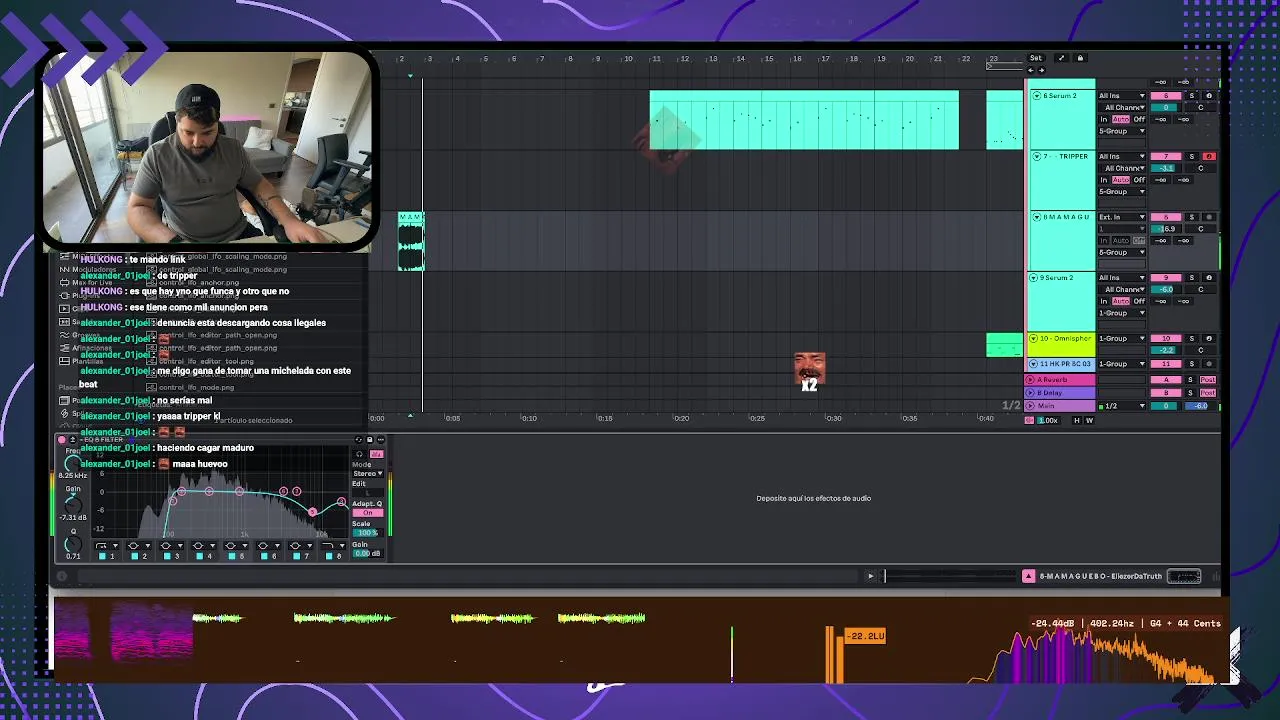Solo the 10 Omnisphere track

pyautogui.click(x=1192, y=338)
